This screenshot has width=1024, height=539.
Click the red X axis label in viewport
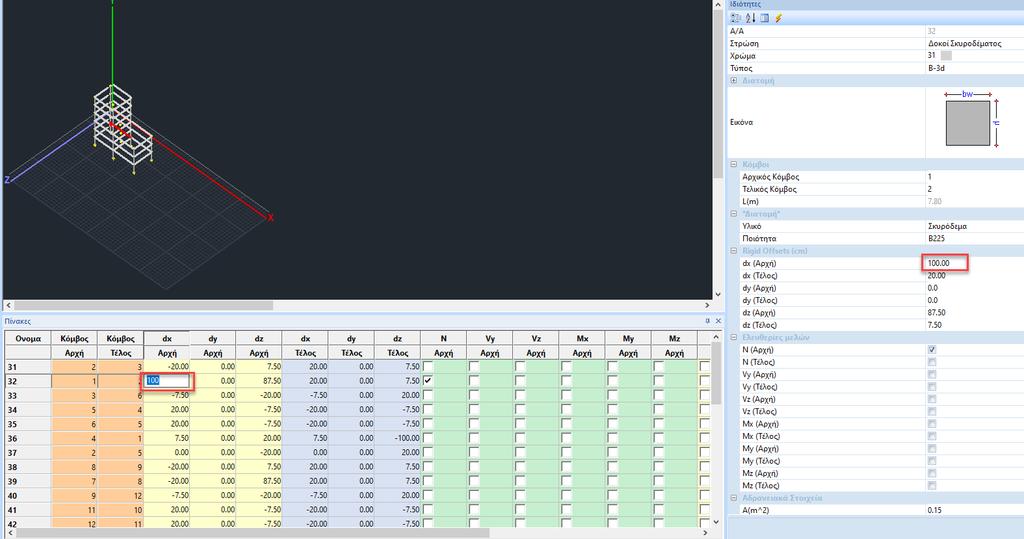(270, 218)
